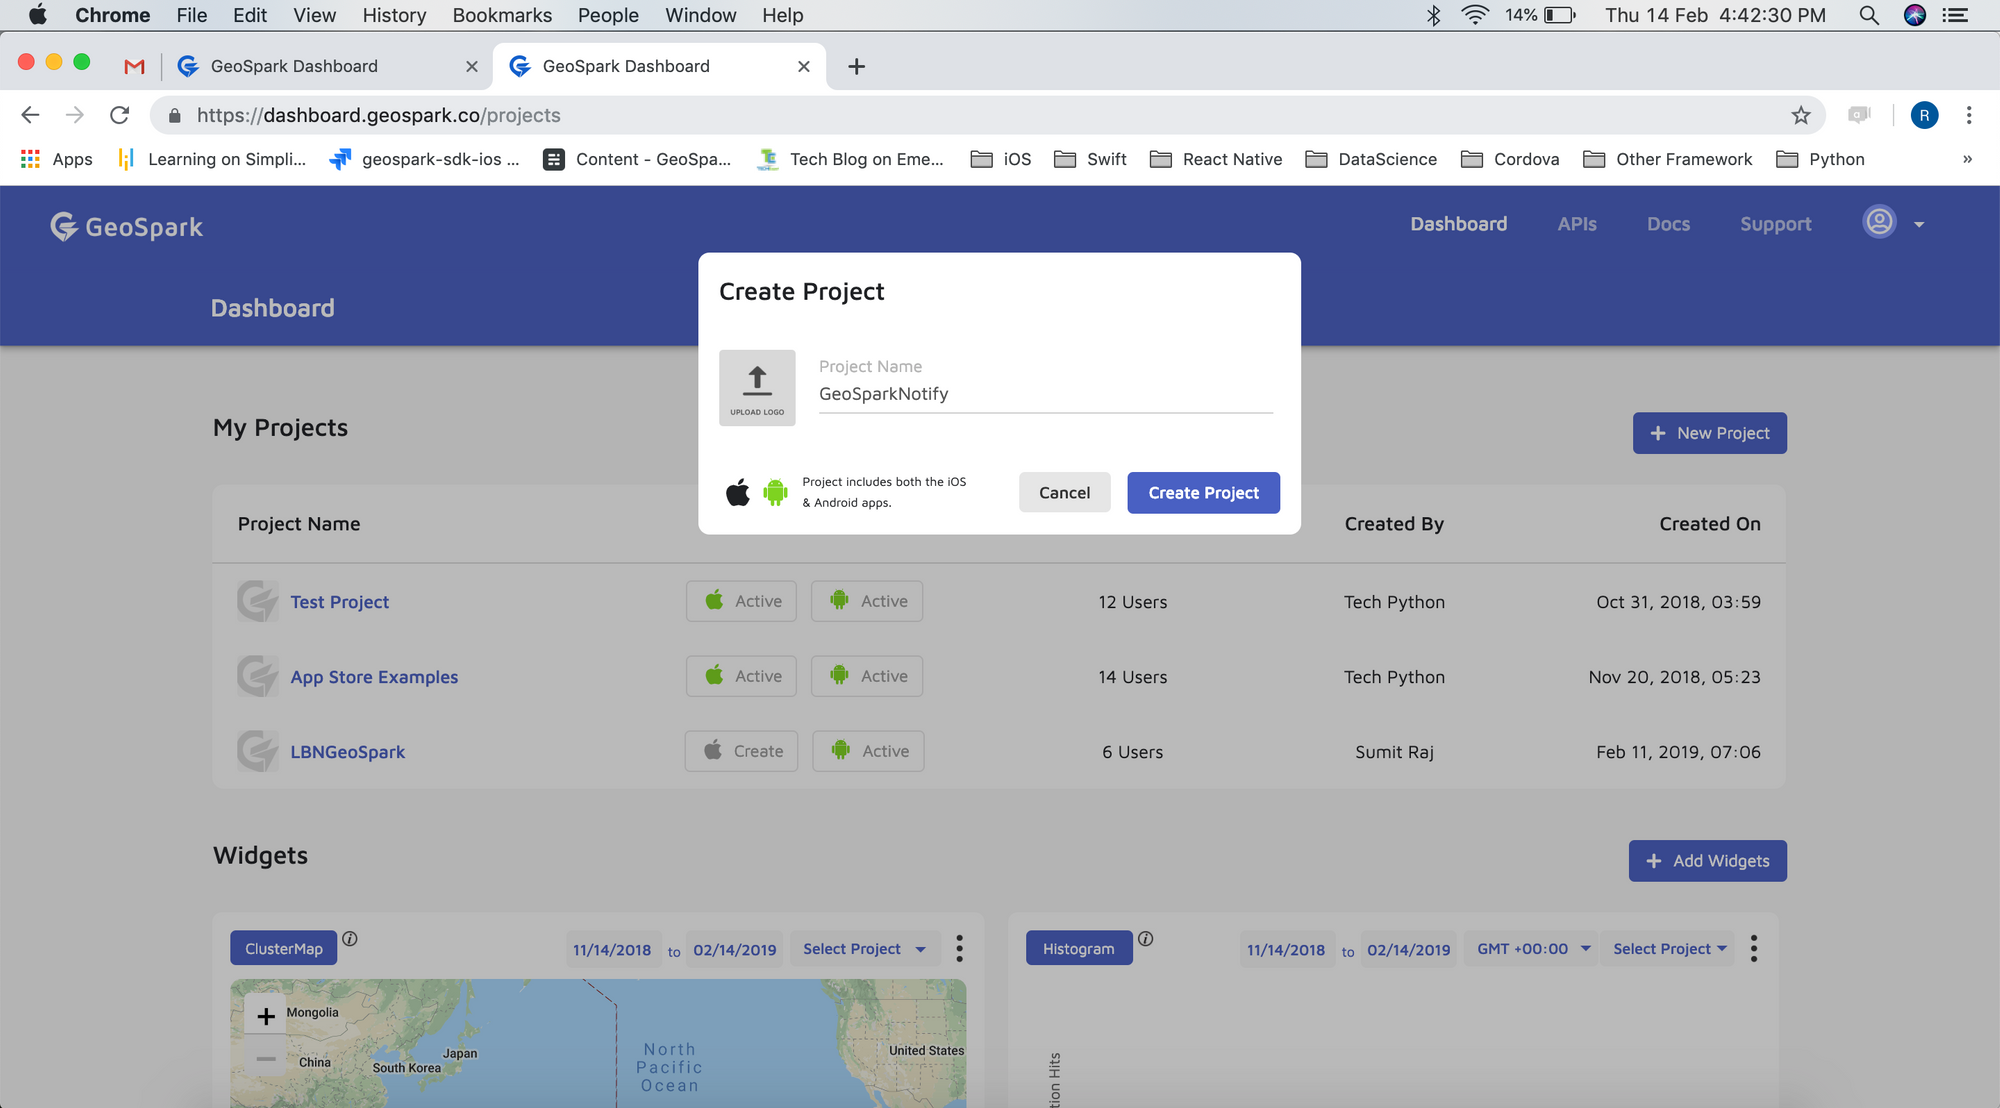
Task: Open the geospark-sdk-ios bookmark
Action: 425,159
